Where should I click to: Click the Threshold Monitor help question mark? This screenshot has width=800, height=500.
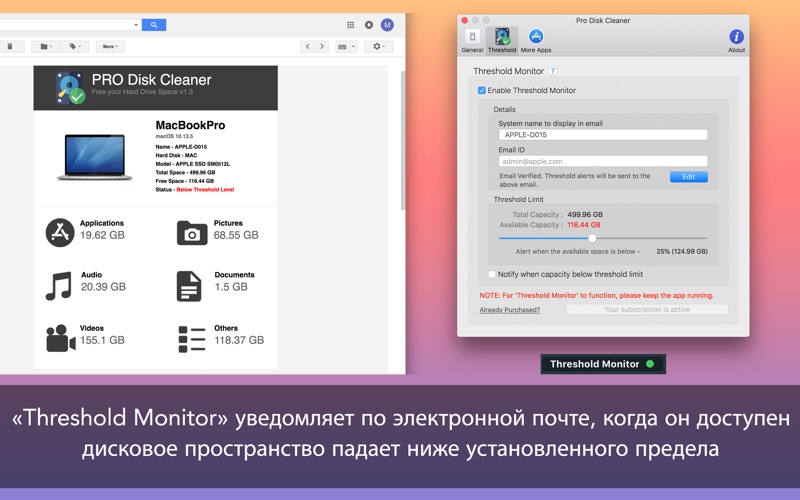553,71
